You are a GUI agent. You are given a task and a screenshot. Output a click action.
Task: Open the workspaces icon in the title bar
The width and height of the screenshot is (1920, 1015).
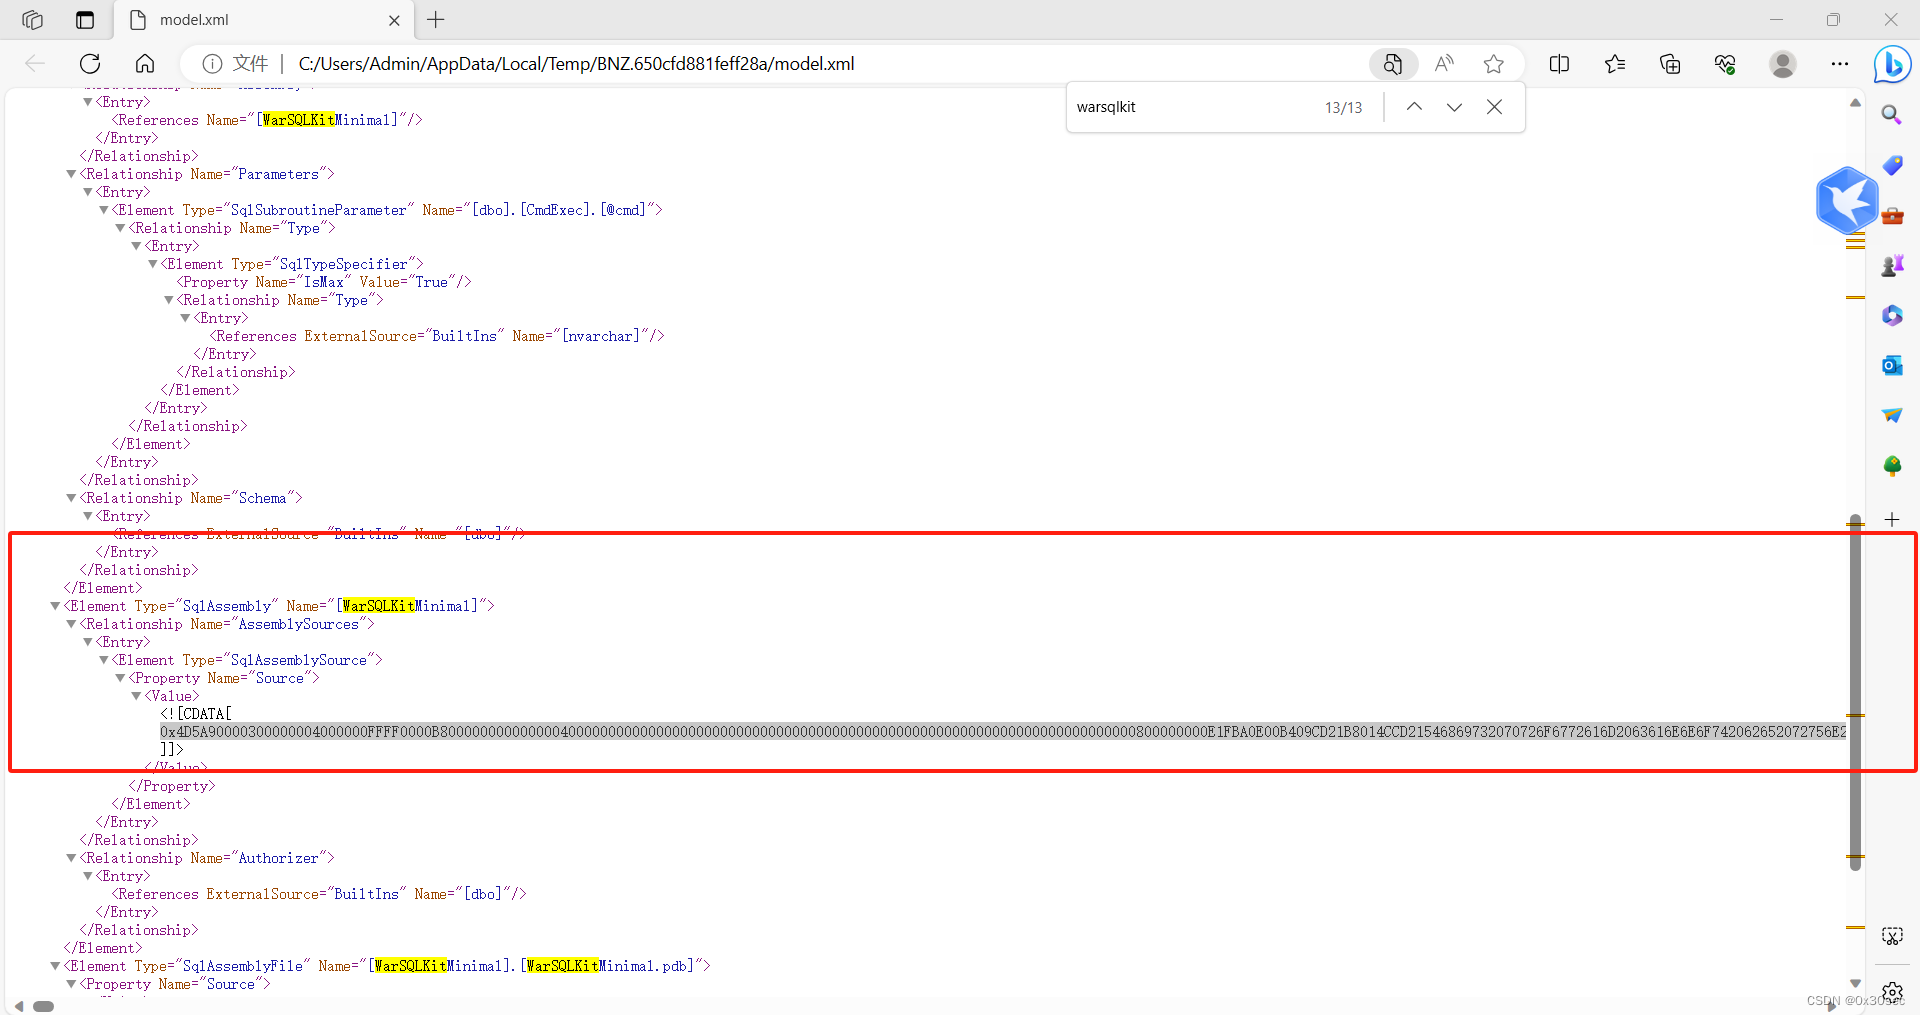coord(33,20)
